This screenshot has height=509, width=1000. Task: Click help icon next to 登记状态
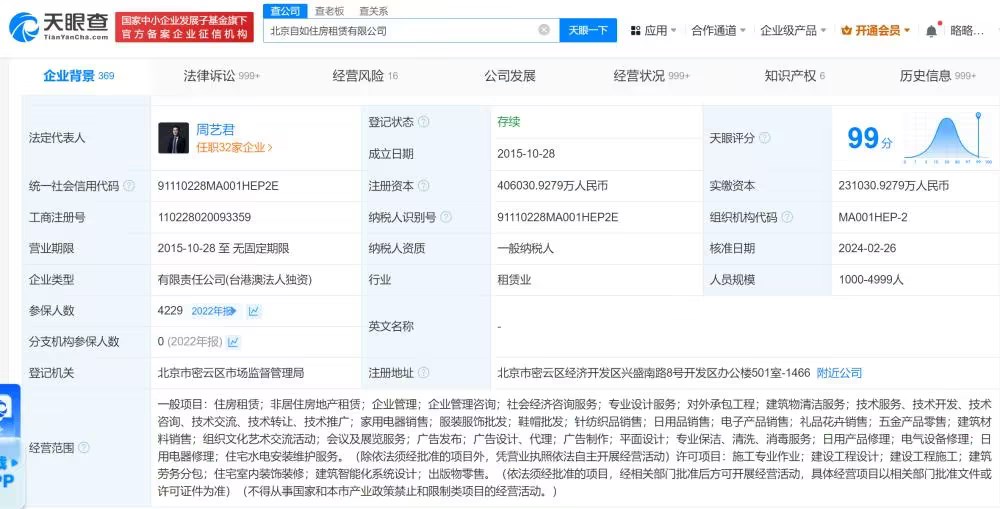(x=424, y=122)
